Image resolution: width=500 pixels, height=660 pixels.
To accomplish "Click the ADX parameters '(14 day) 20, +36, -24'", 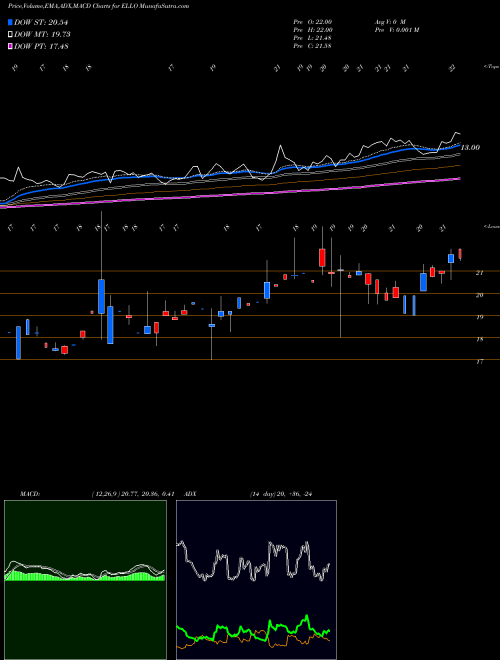I will (281, 494).
